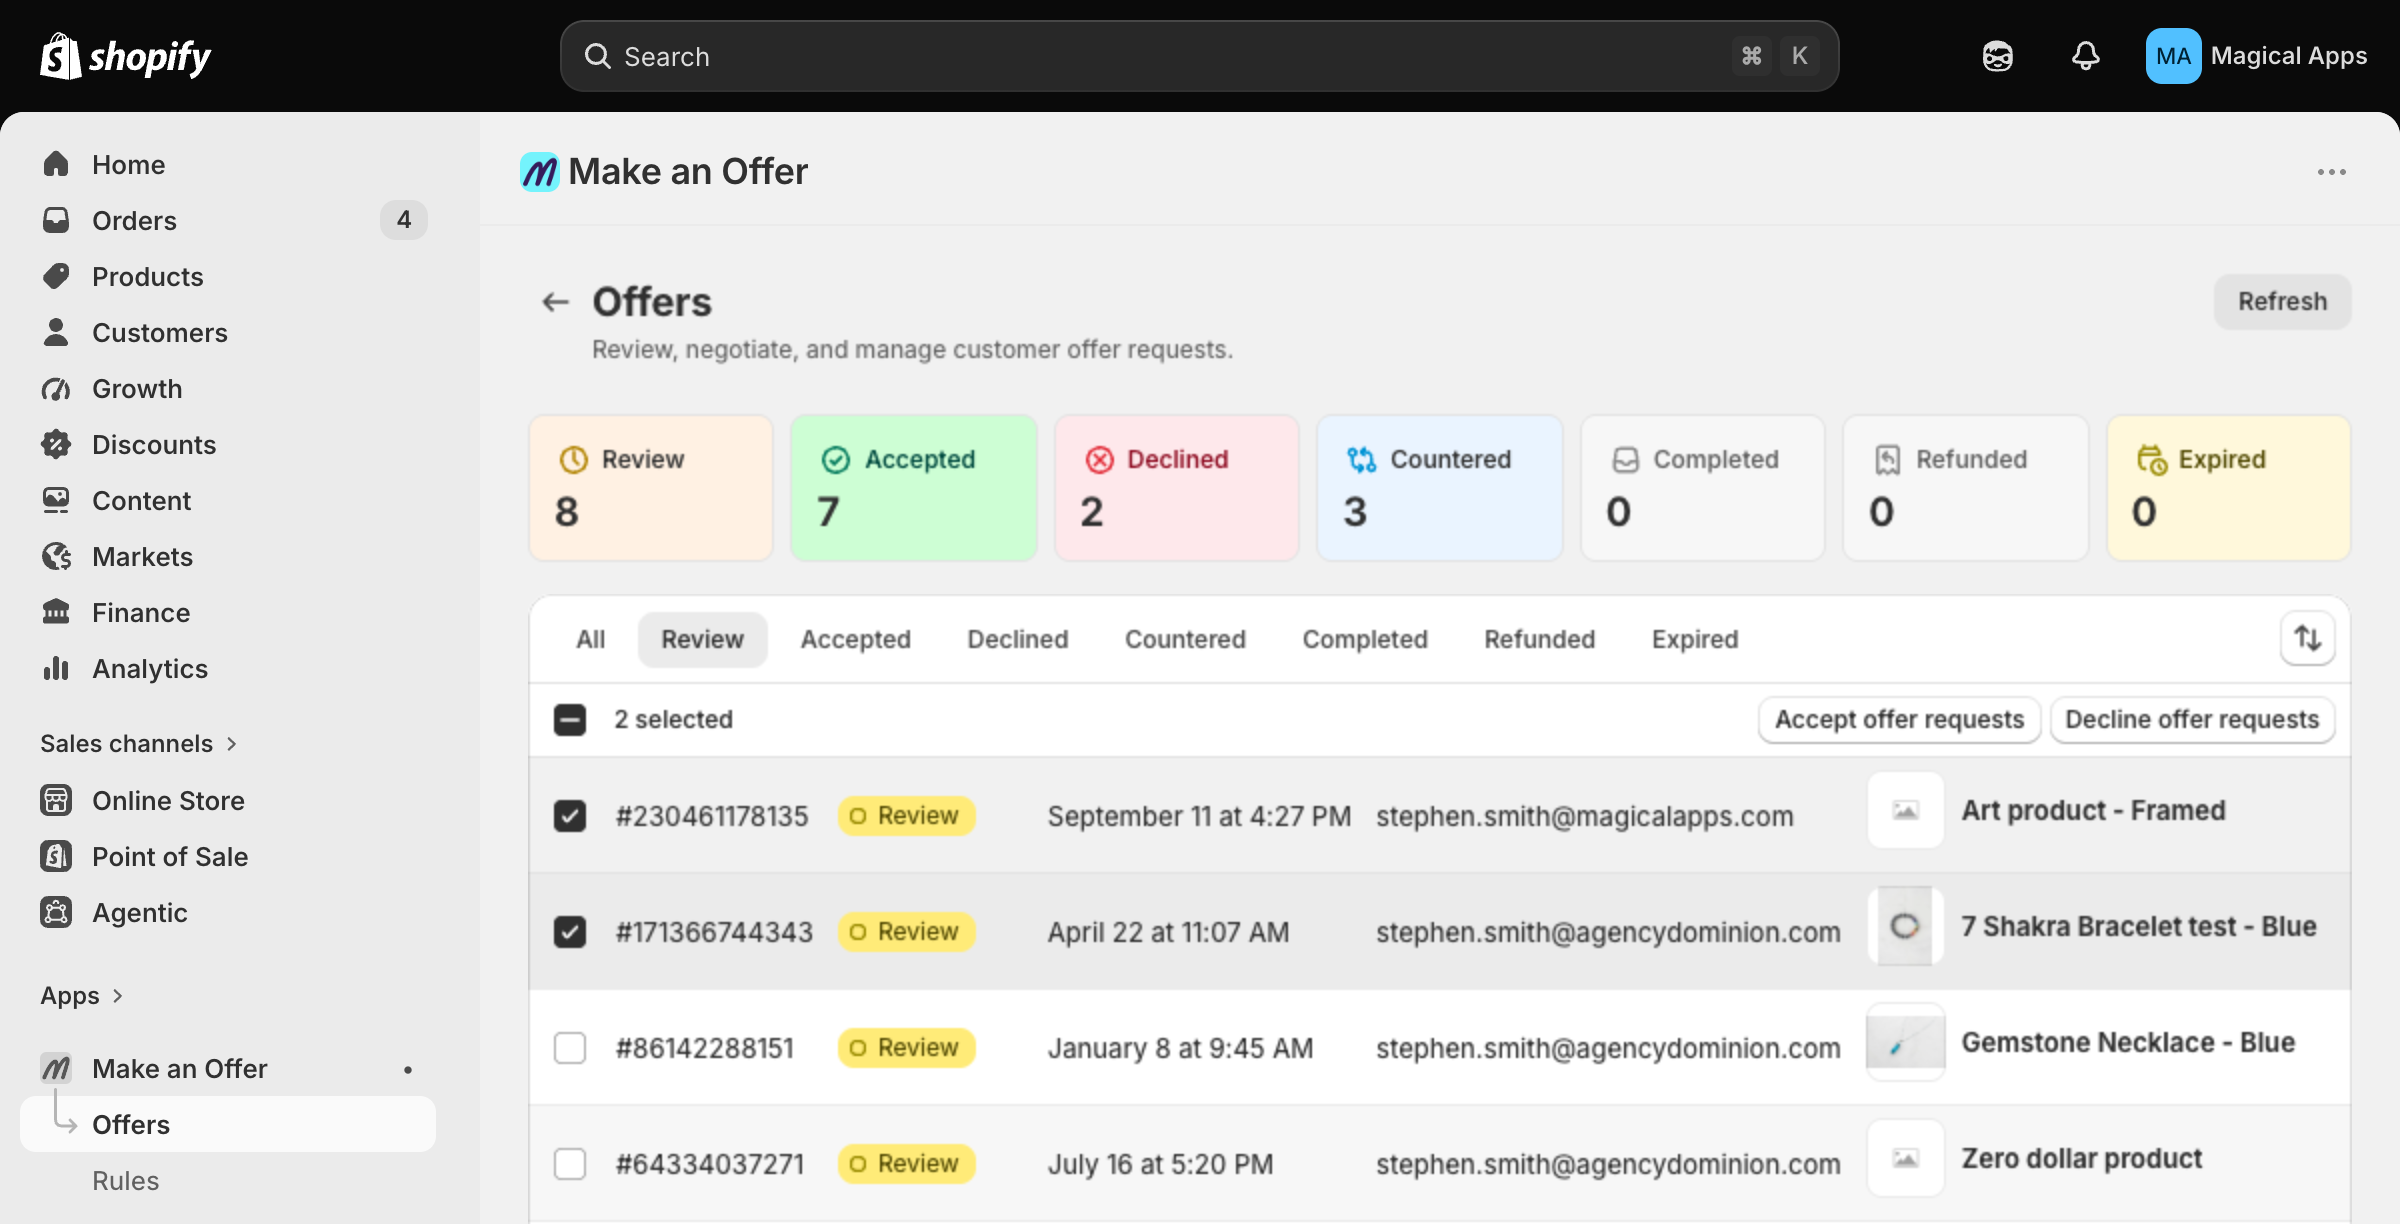Open the three-dot more actions menu

(2332, 172)
